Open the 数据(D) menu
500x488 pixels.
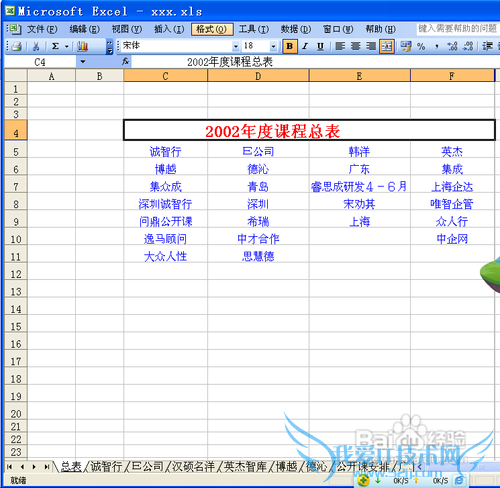pos(296,29)
